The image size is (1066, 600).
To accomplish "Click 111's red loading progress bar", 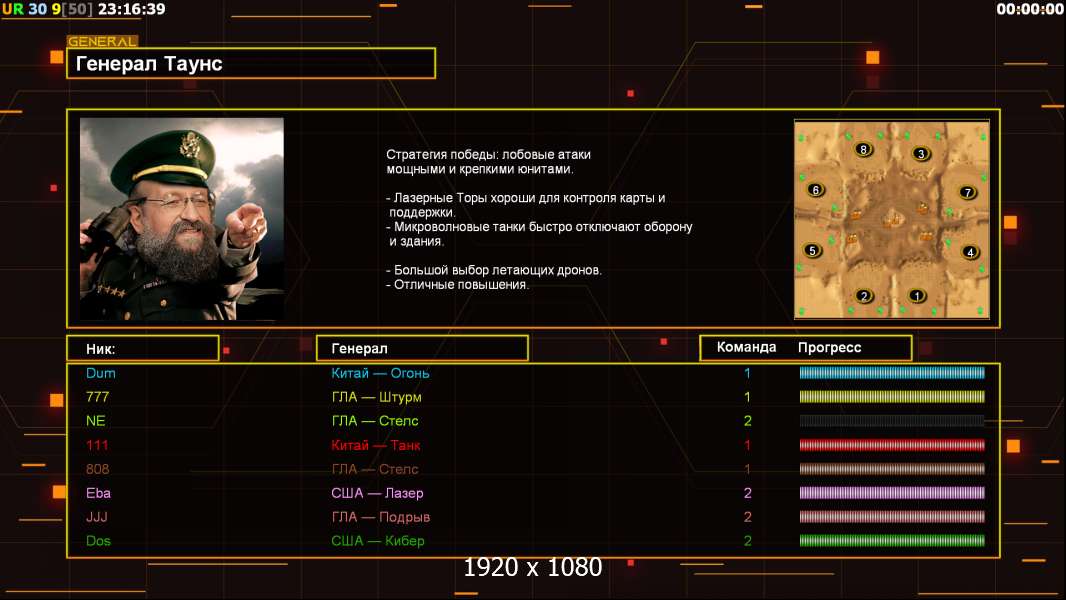I will coord(891,445).
